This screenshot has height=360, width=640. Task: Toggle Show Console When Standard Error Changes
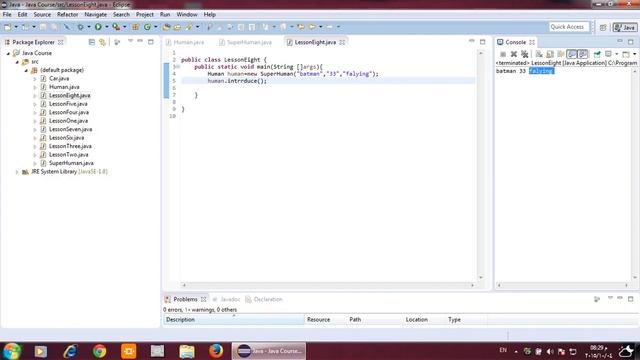coord(583,54)
